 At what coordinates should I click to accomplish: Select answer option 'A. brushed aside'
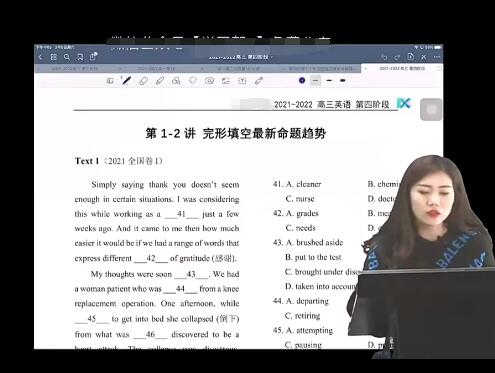pos(314,243)
